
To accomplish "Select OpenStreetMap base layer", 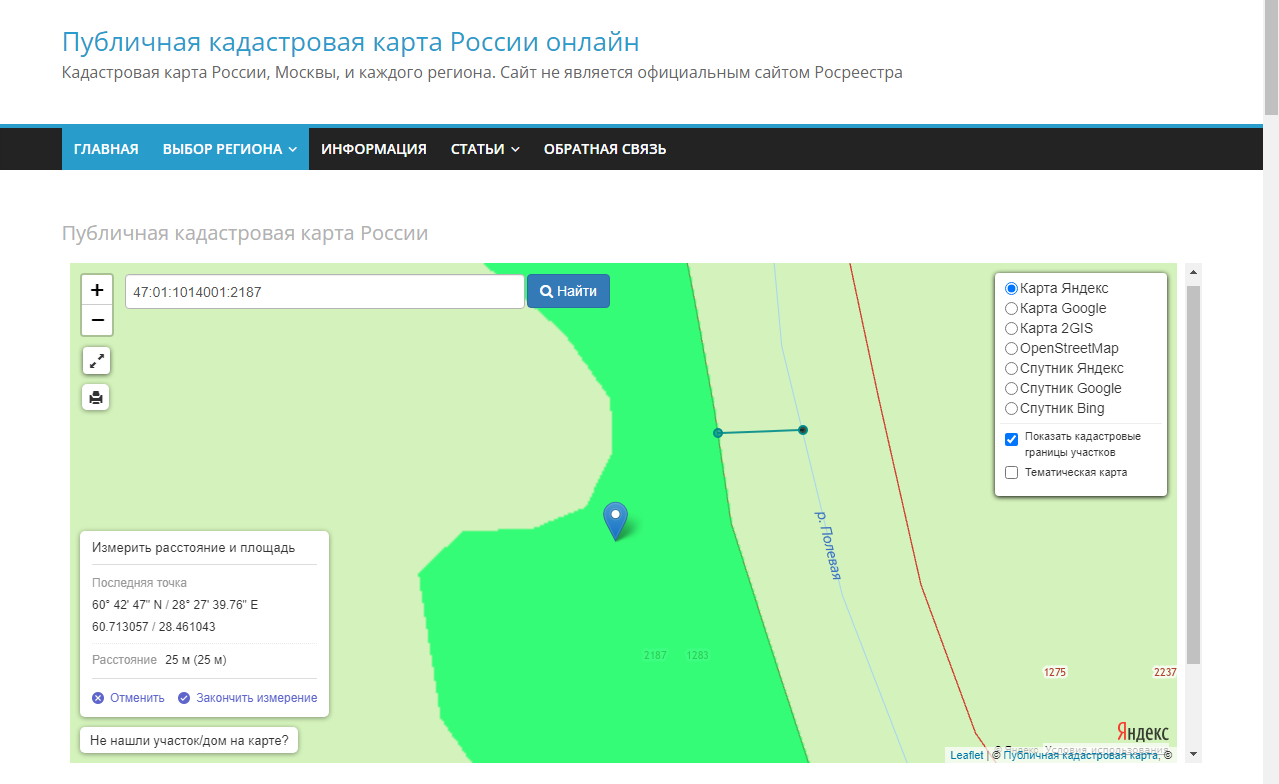I will [x=1011, y=348].
